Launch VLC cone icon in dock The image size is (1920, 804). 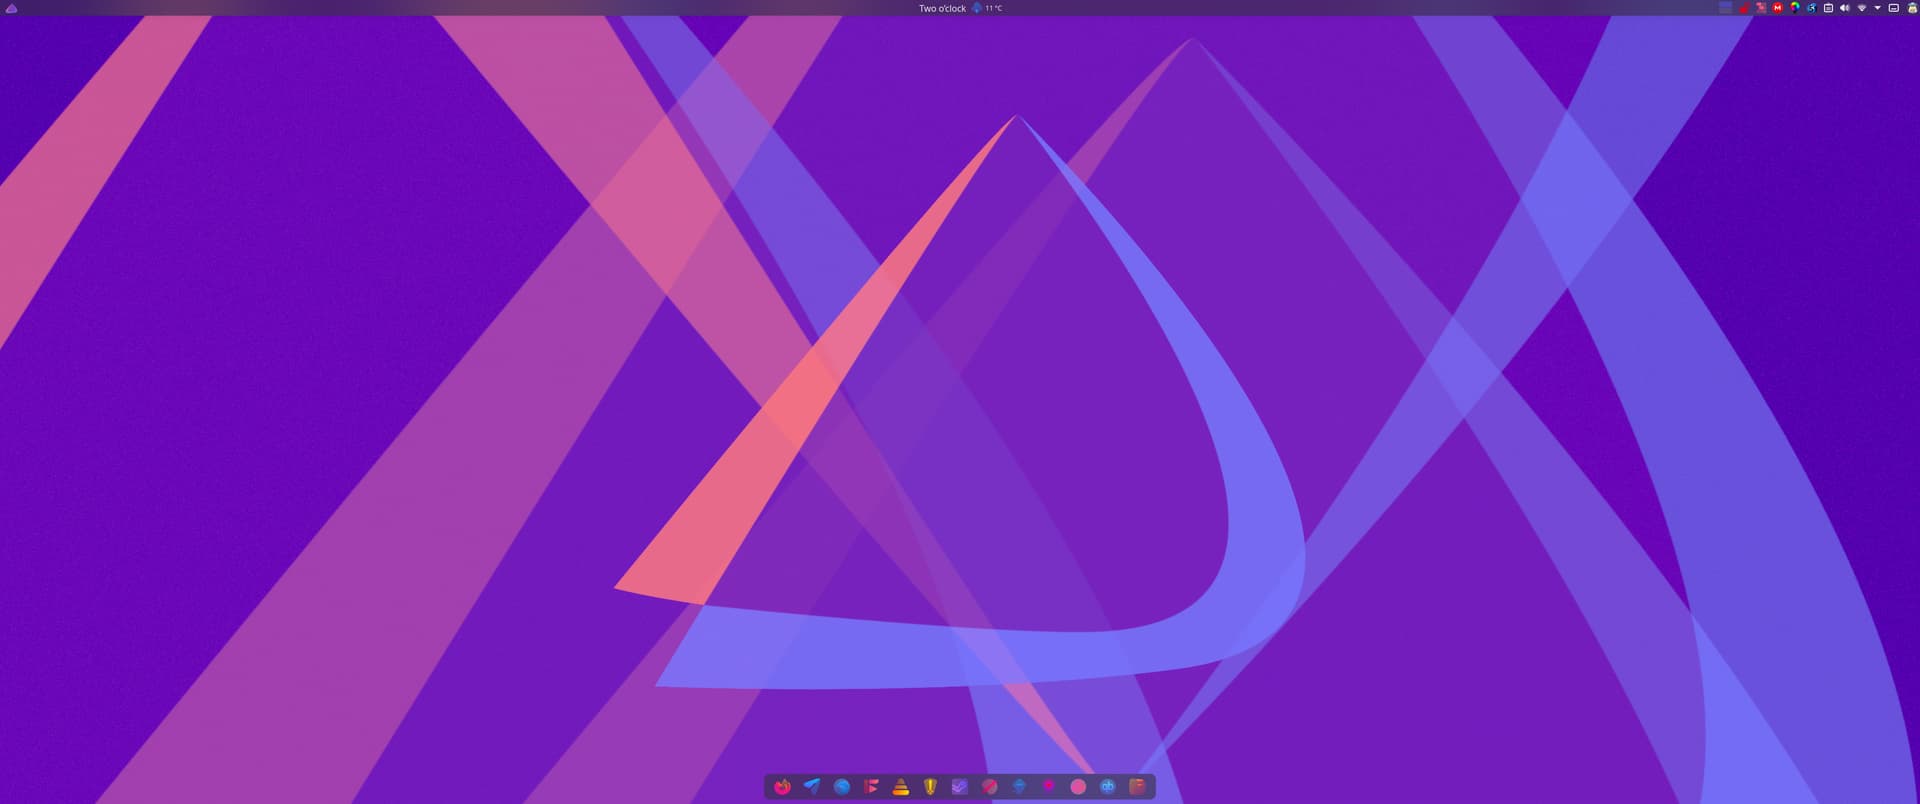tap(901, 787)
